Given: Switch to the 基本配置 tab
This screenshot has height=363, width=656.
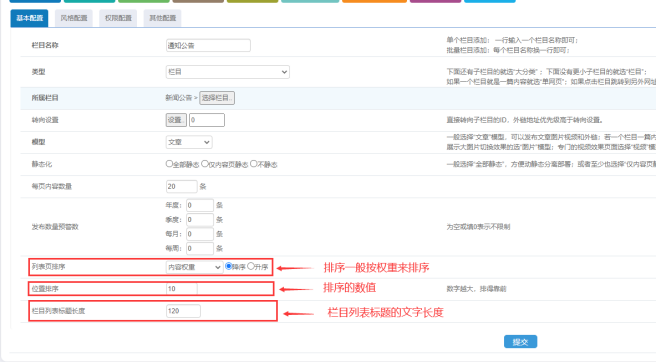Looking at the screenshot, I should (29, 18).
